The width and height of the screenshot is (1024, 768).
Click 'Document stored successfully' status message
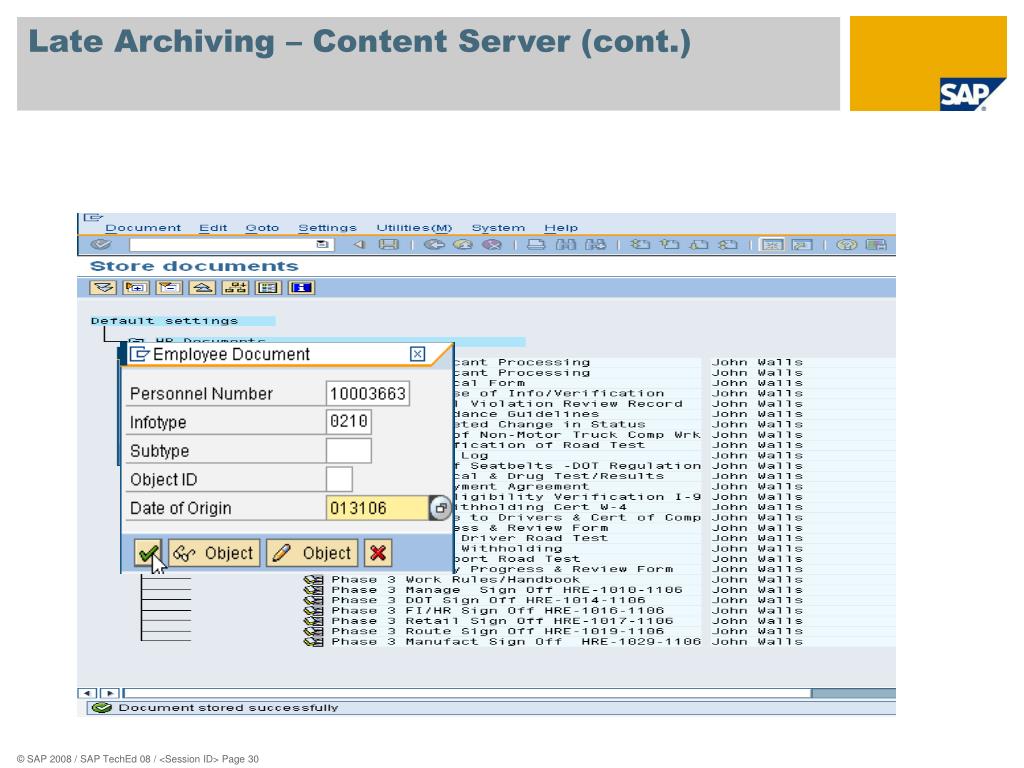[x=228, y=708]
